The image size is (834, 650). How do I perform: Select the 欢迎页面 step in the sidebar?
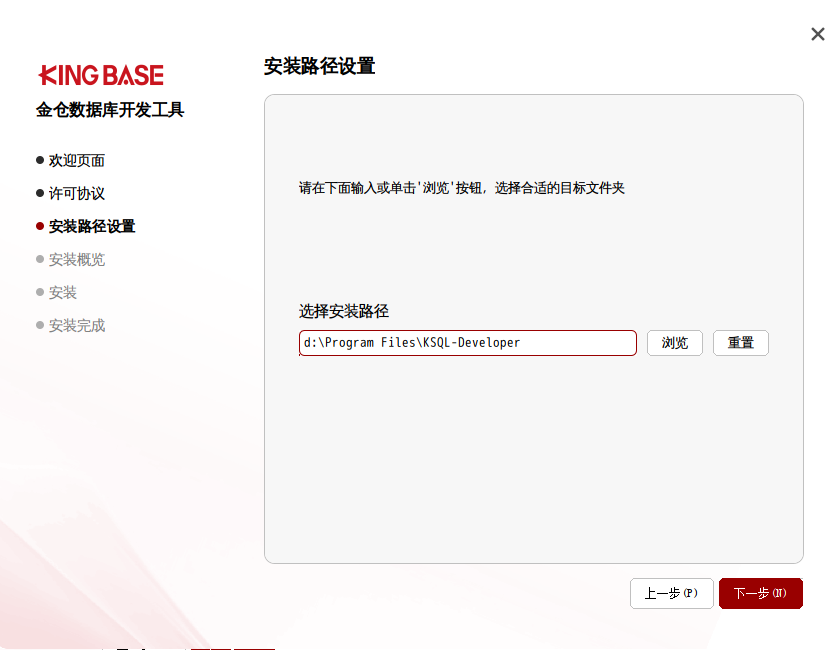point(77,160)
